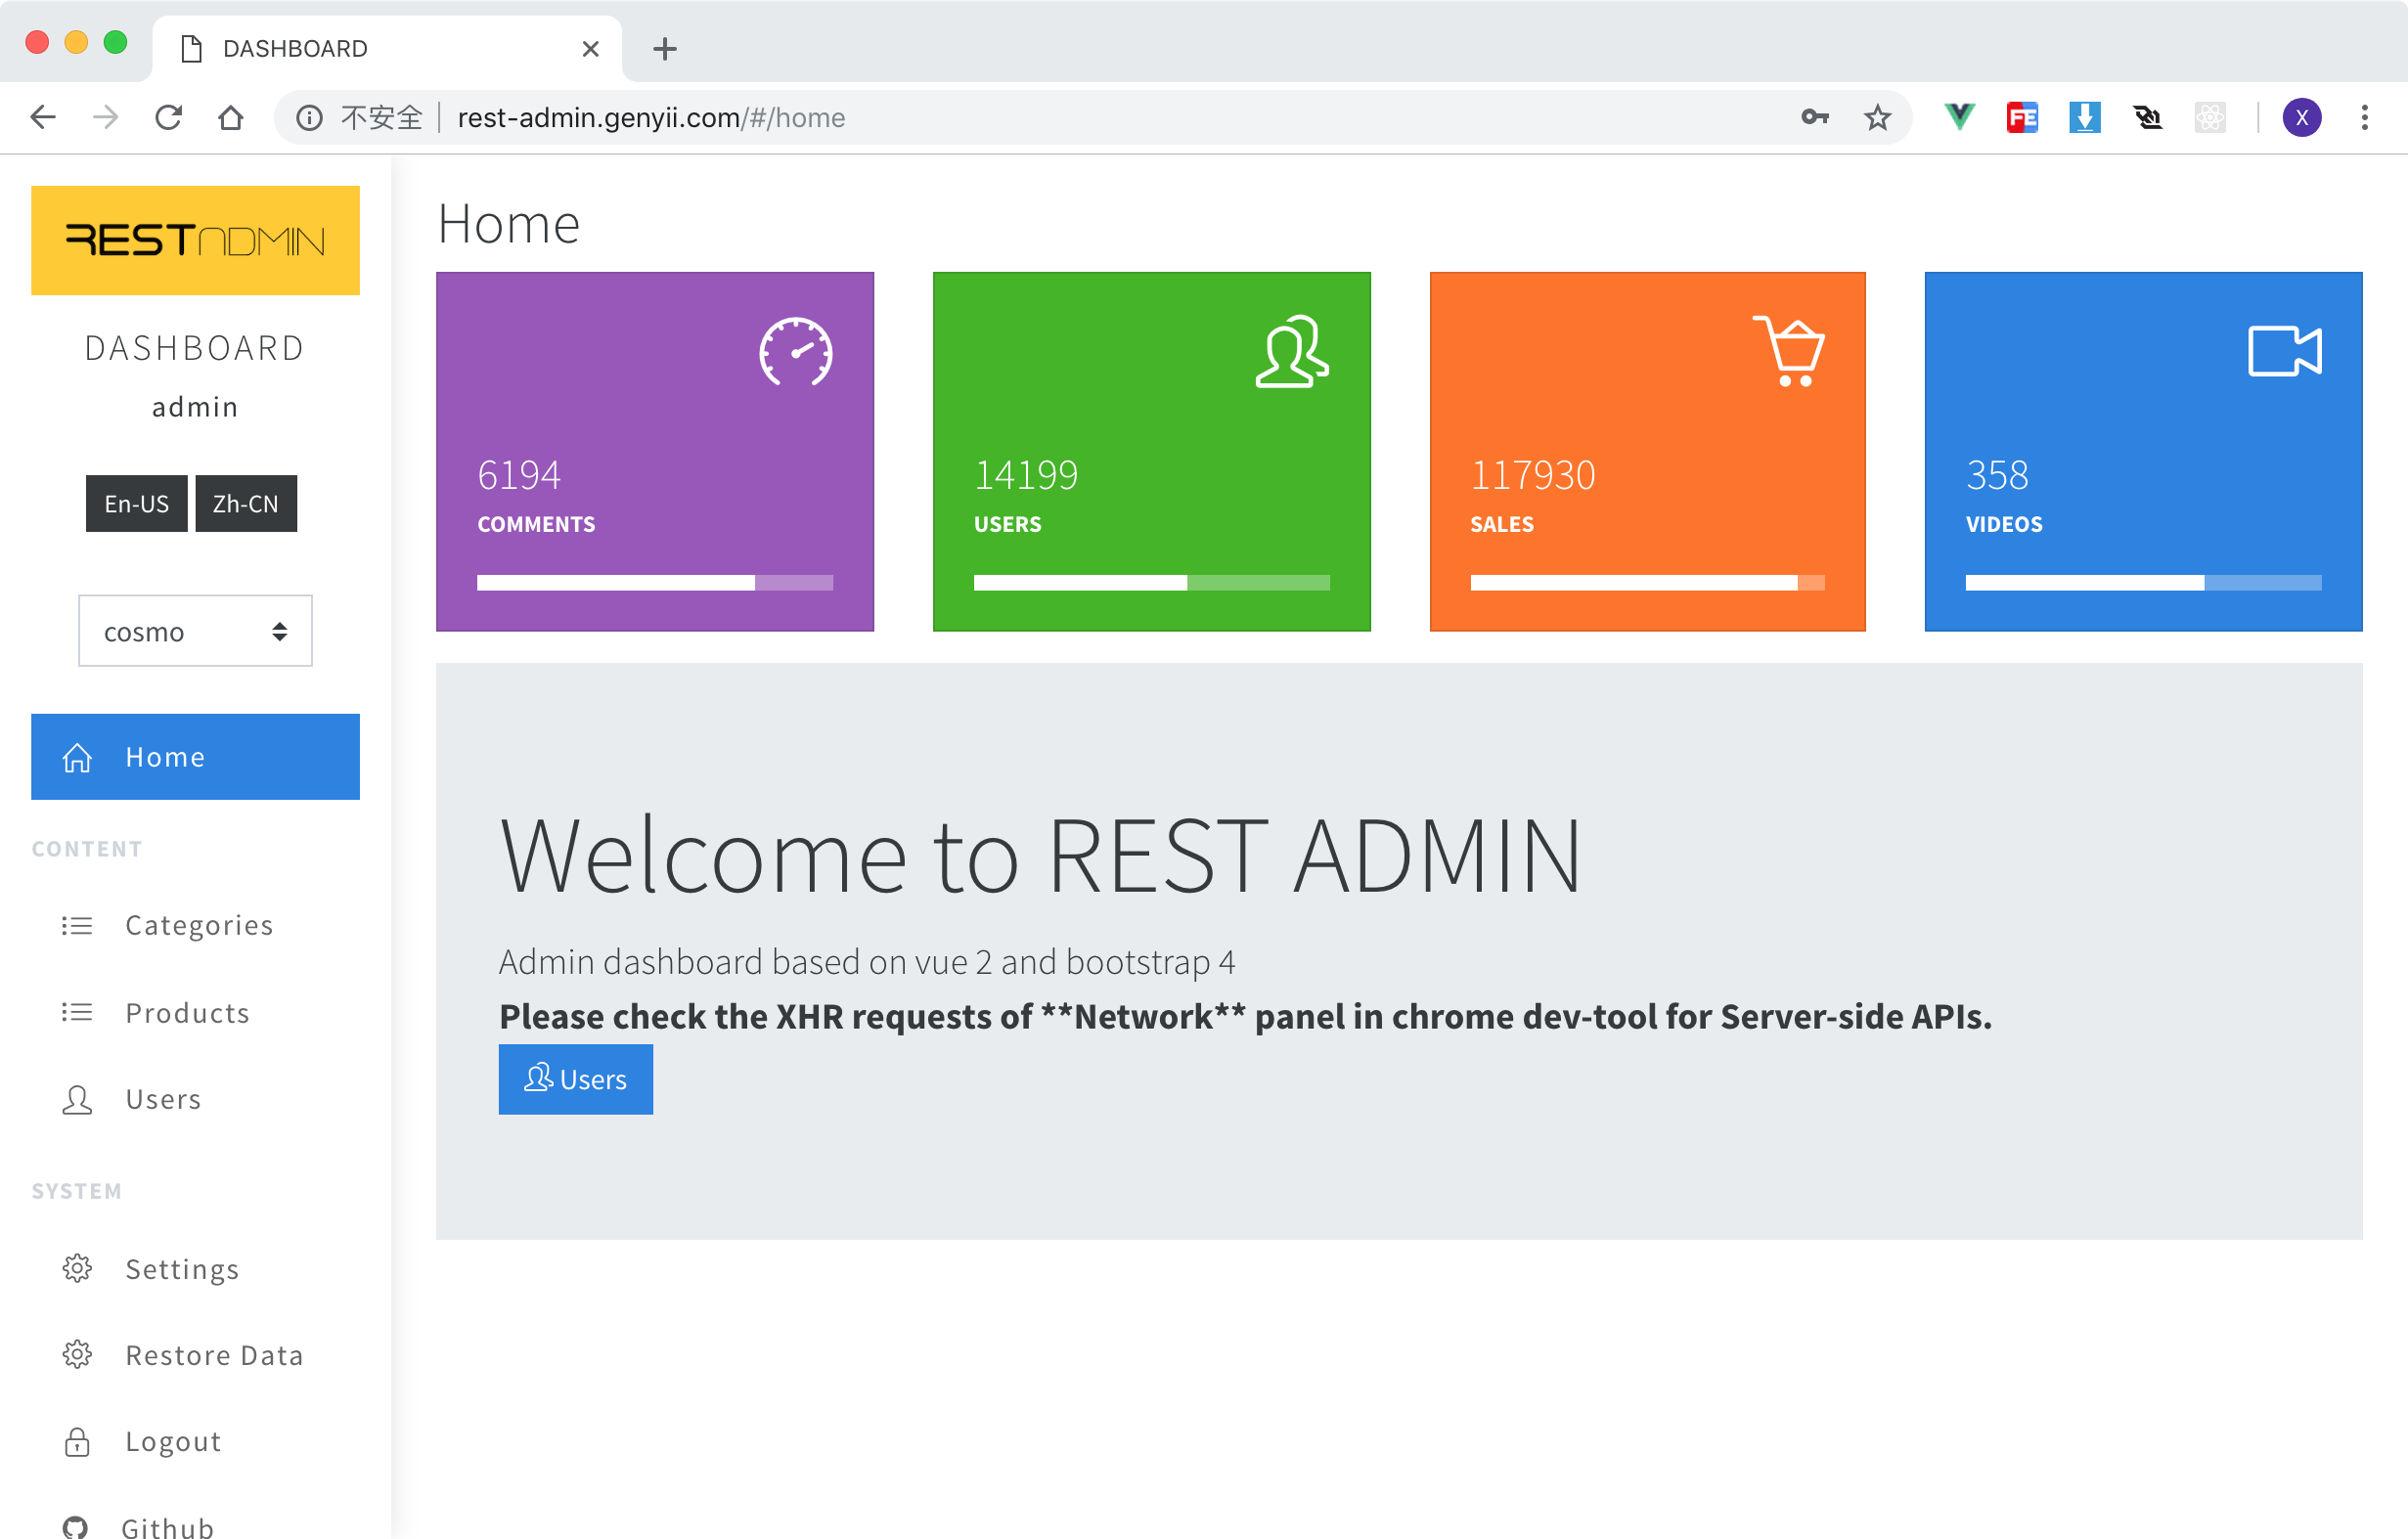The height and width of the screenshot is (1539, 2408).
Task: Click the REST ADMIN logo
Action: pos(195,240)
